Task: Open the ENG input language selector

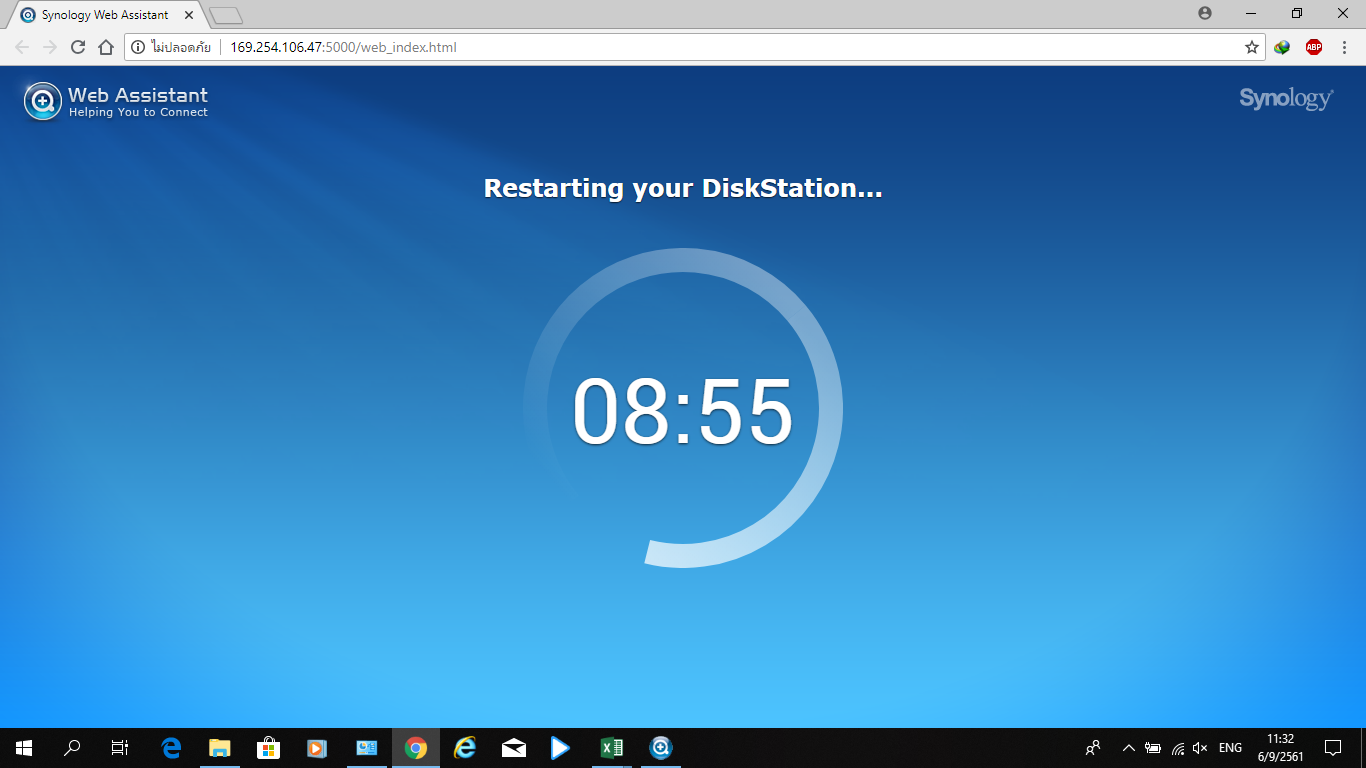Action: pyautogui.click(x=1230, y=748)
